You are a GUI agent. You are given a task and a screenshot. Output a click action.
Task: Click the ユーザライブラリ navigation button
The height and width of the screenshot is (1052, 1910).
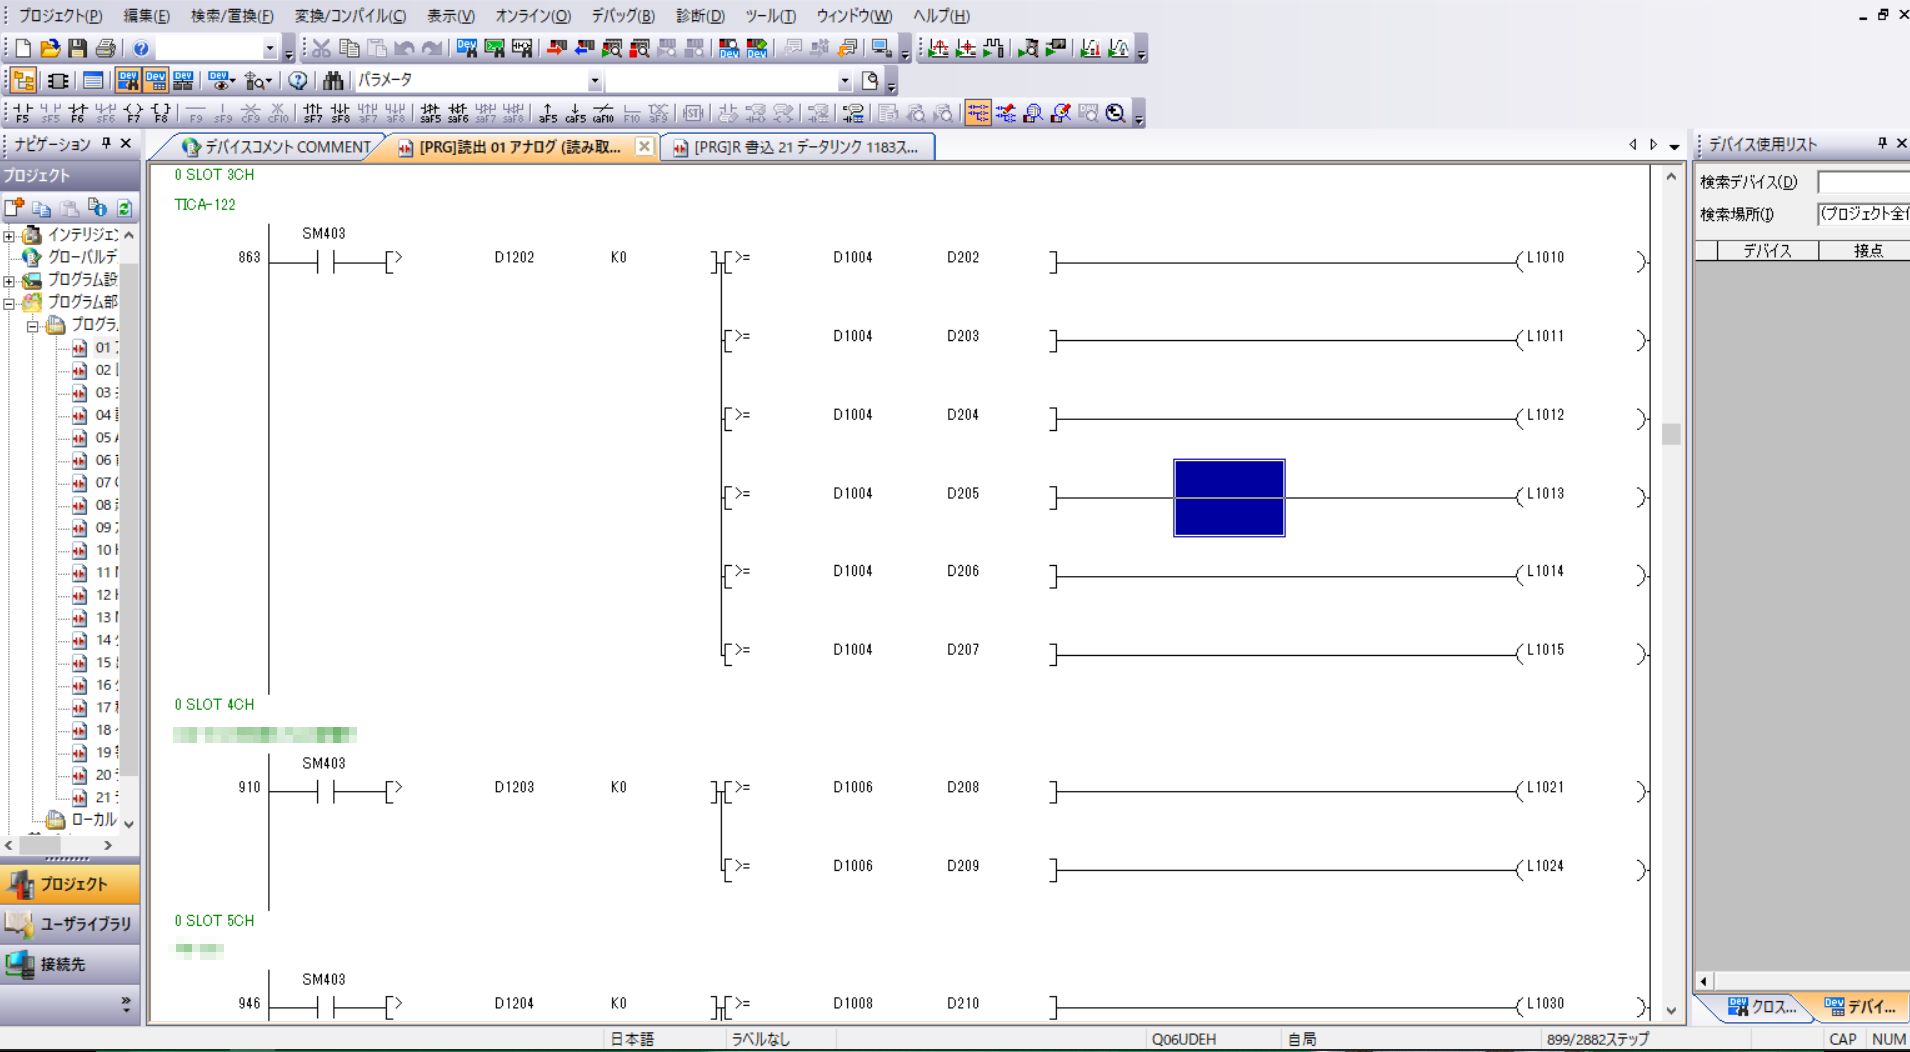coord(70,924)
